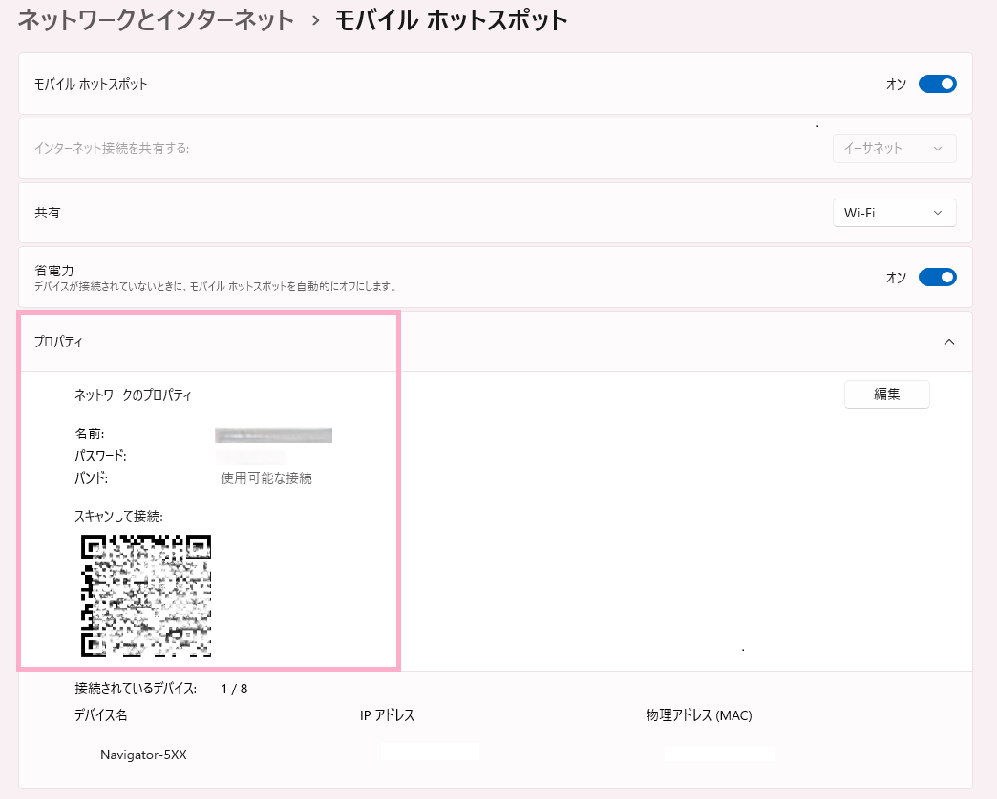
Task: Click the 物理アドレス (MAC) column header
Action: pos(699,715)
